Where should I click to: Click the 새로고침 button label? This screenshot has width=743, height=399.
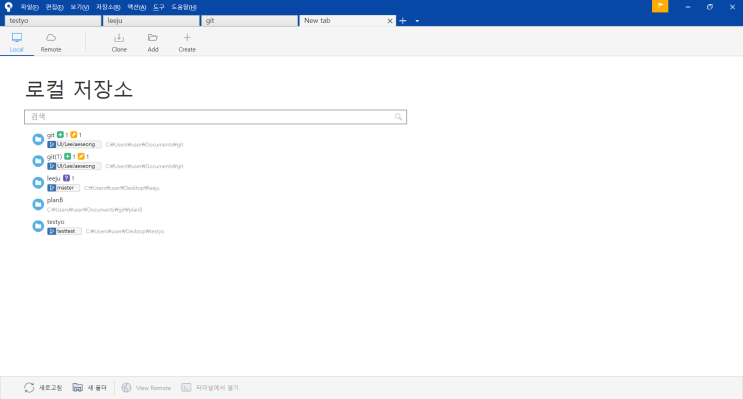51,388
